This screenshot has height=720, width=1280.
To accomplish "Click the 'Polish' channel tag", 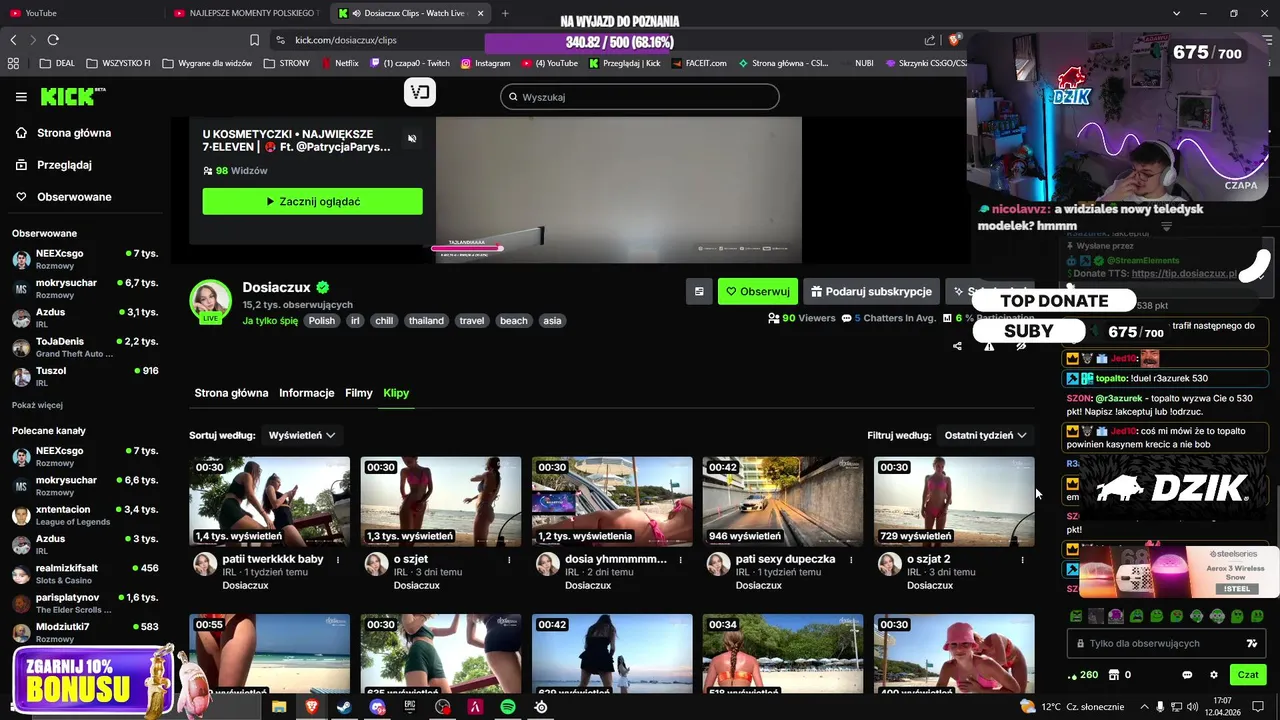I will 322,321.
